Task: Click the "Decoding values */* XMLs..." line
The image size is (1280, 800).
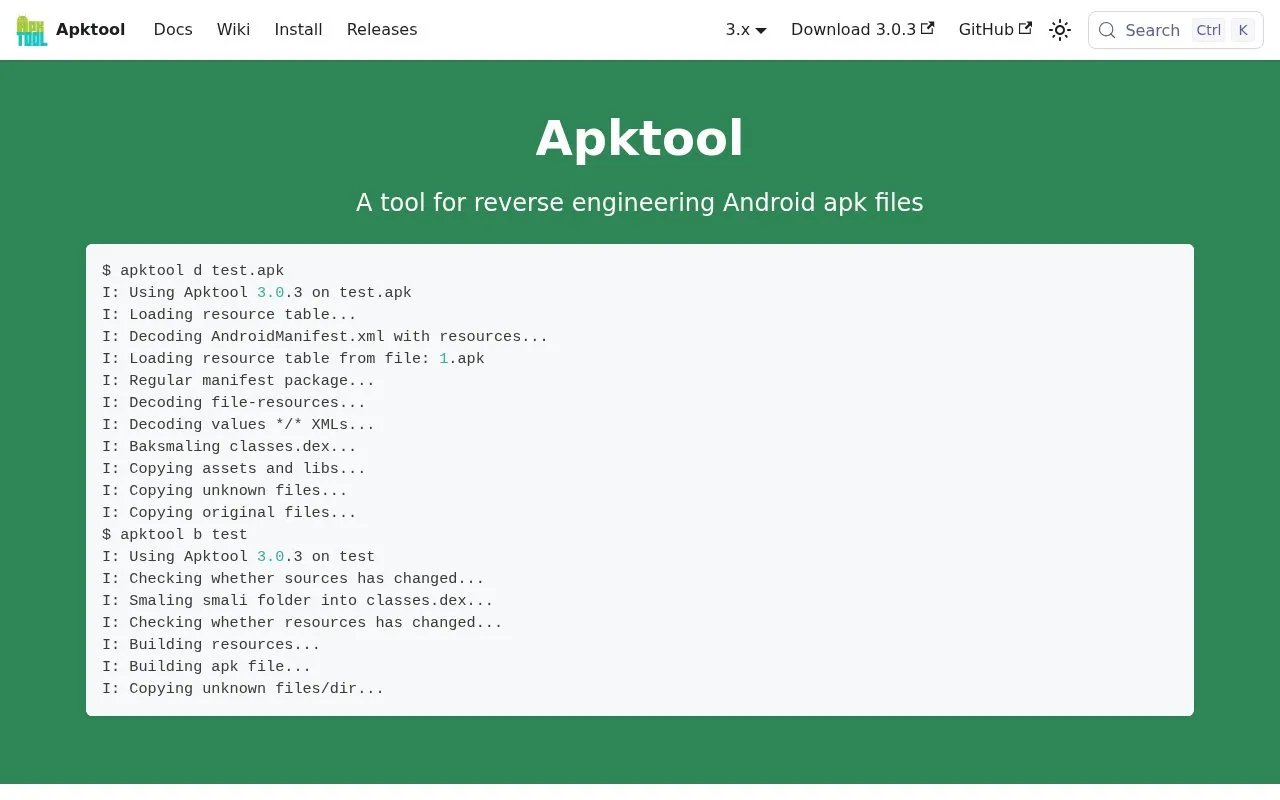Action: [x=238, y=425]
